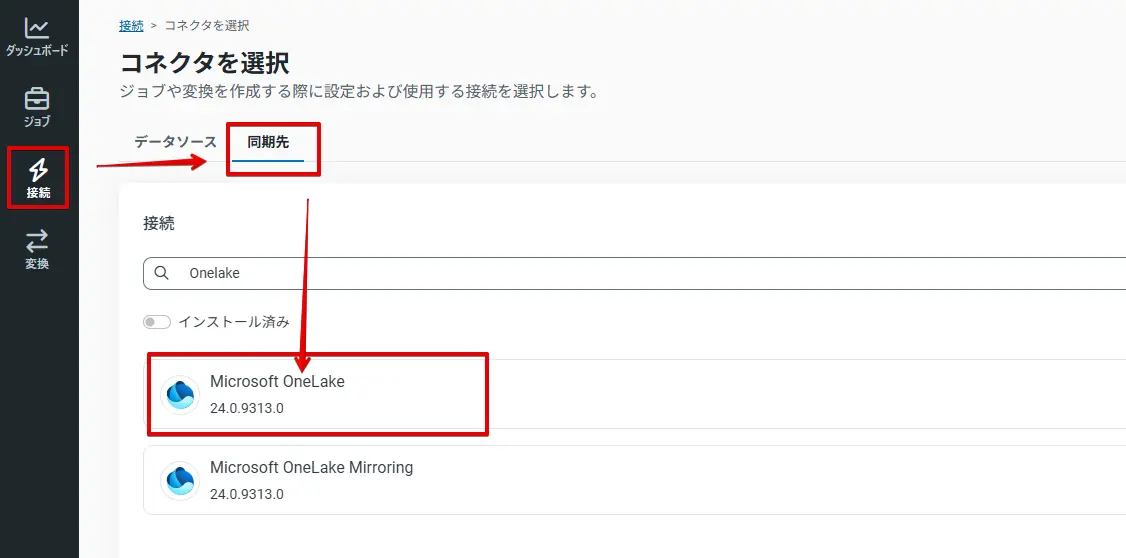Switch to the データソース tab
Image resolution: width=1126 pixels, height=558 pixels.
click(175, 142)
